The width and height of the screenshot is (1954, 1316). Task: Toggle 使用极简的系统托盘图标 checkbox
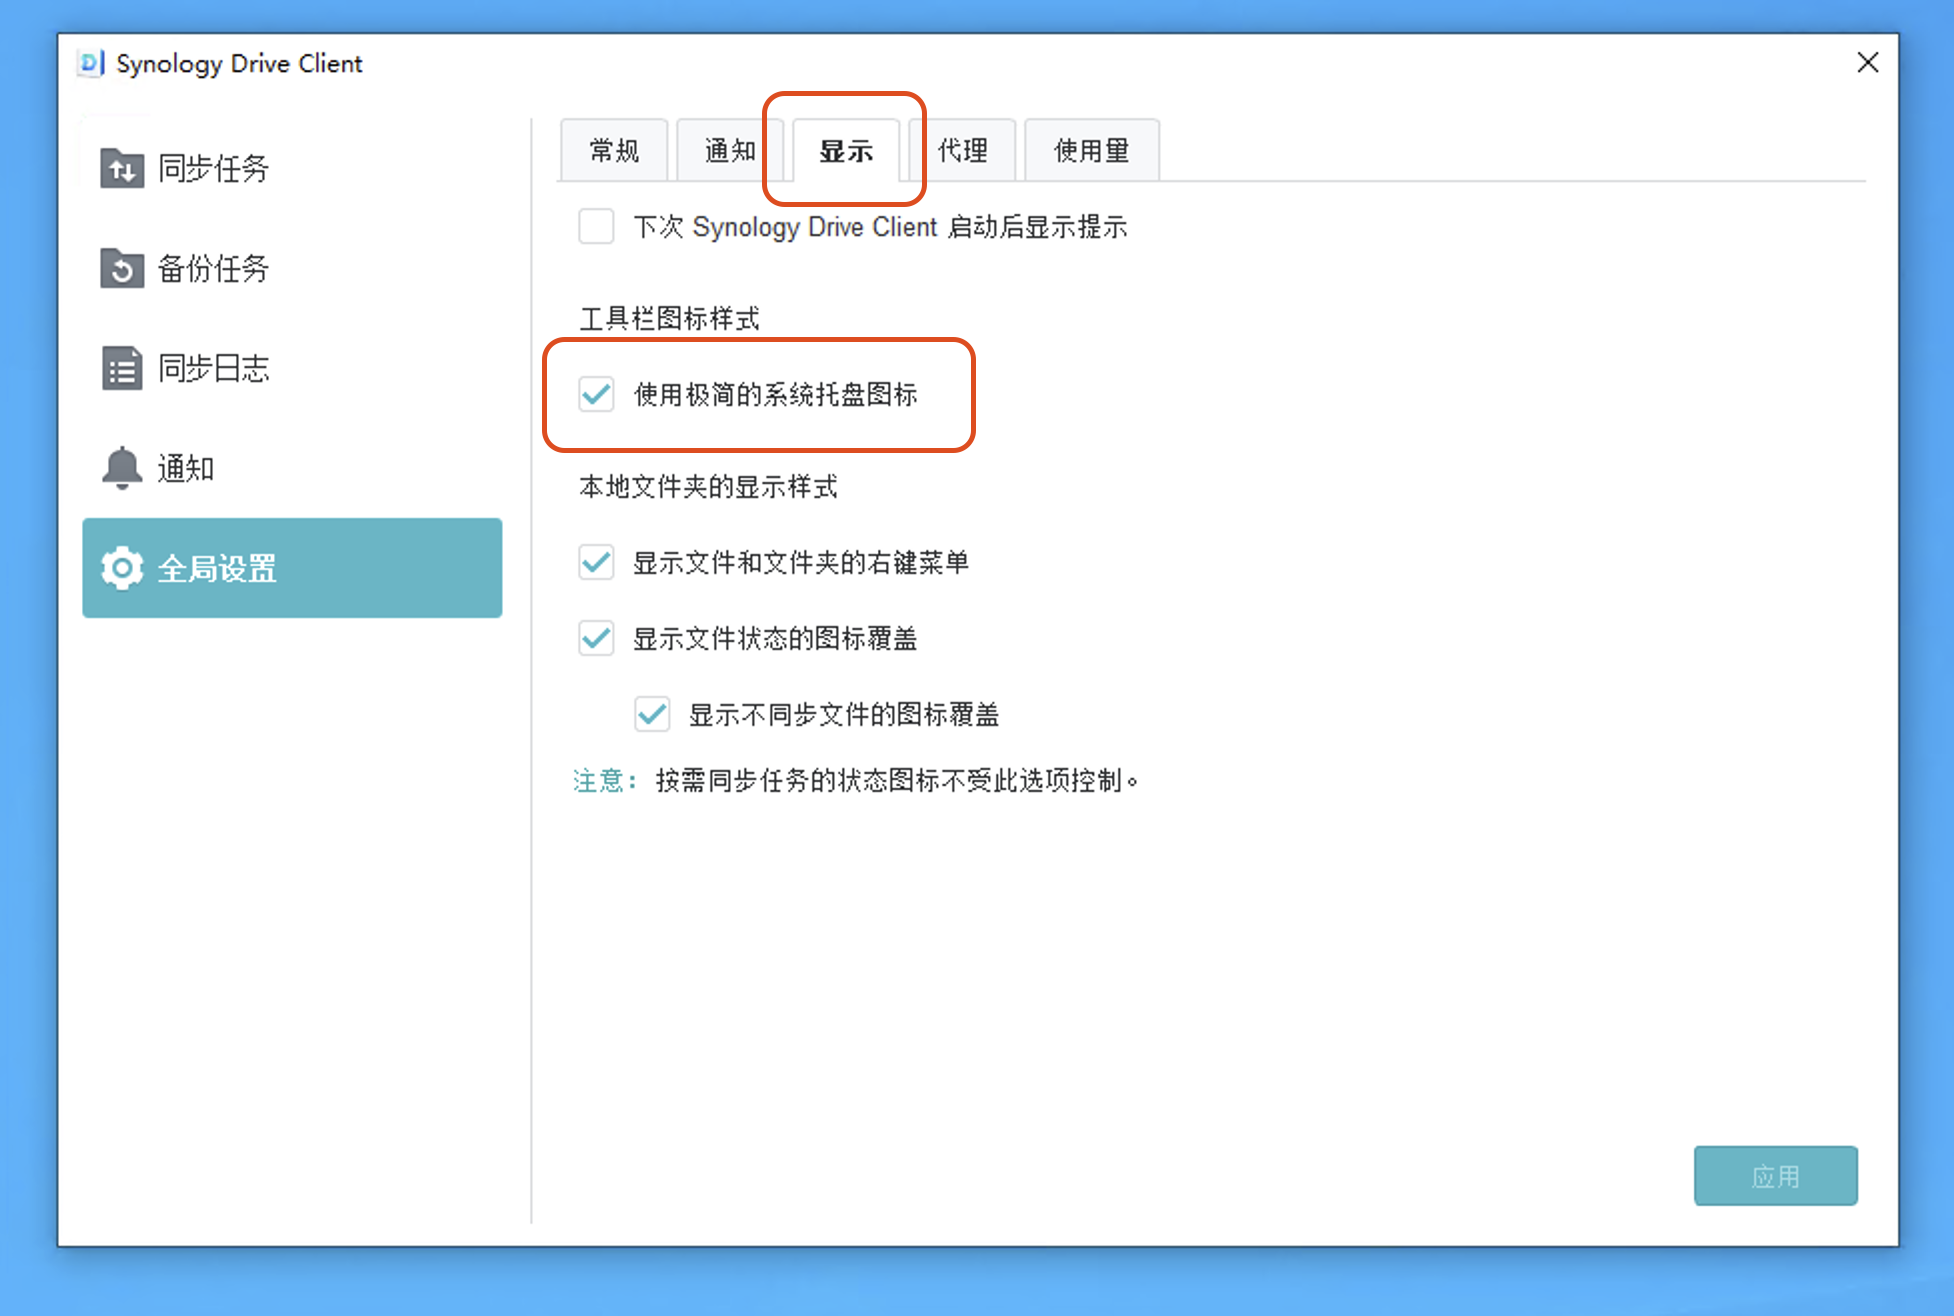tap(596, 394)
